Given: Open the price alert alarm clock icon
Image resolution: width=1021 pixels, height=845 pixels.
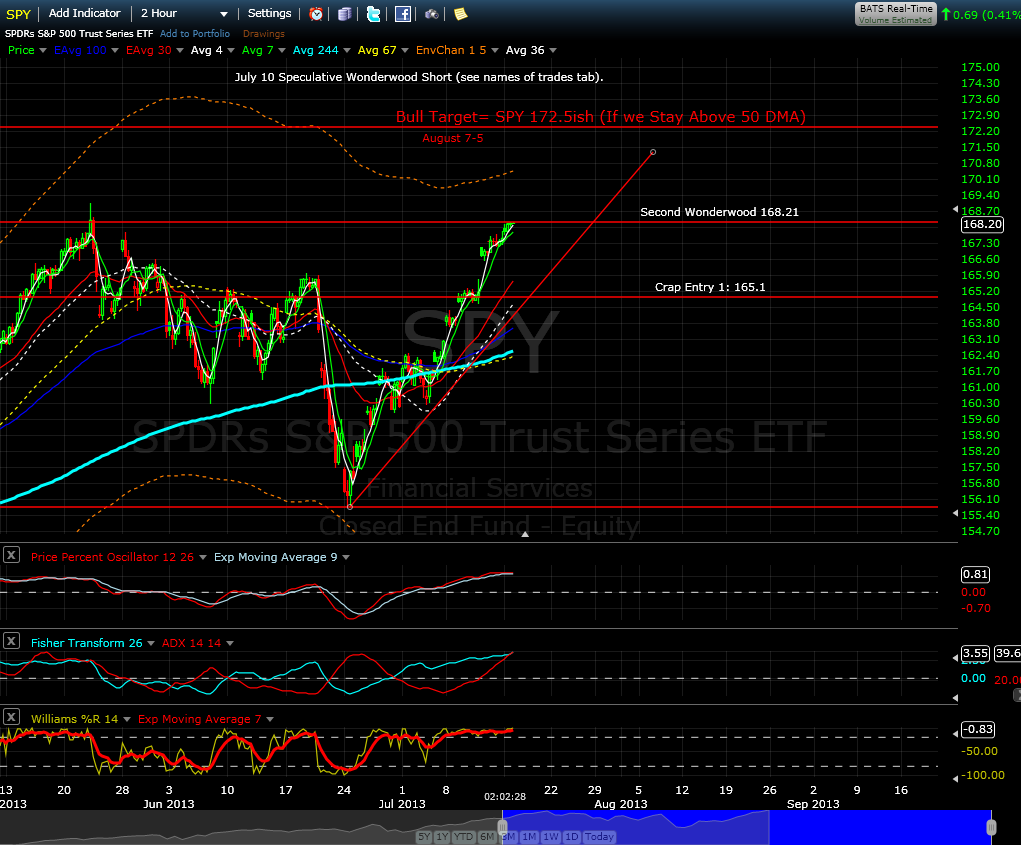Looking at the screenshot, I should click(x=316, y=14).
